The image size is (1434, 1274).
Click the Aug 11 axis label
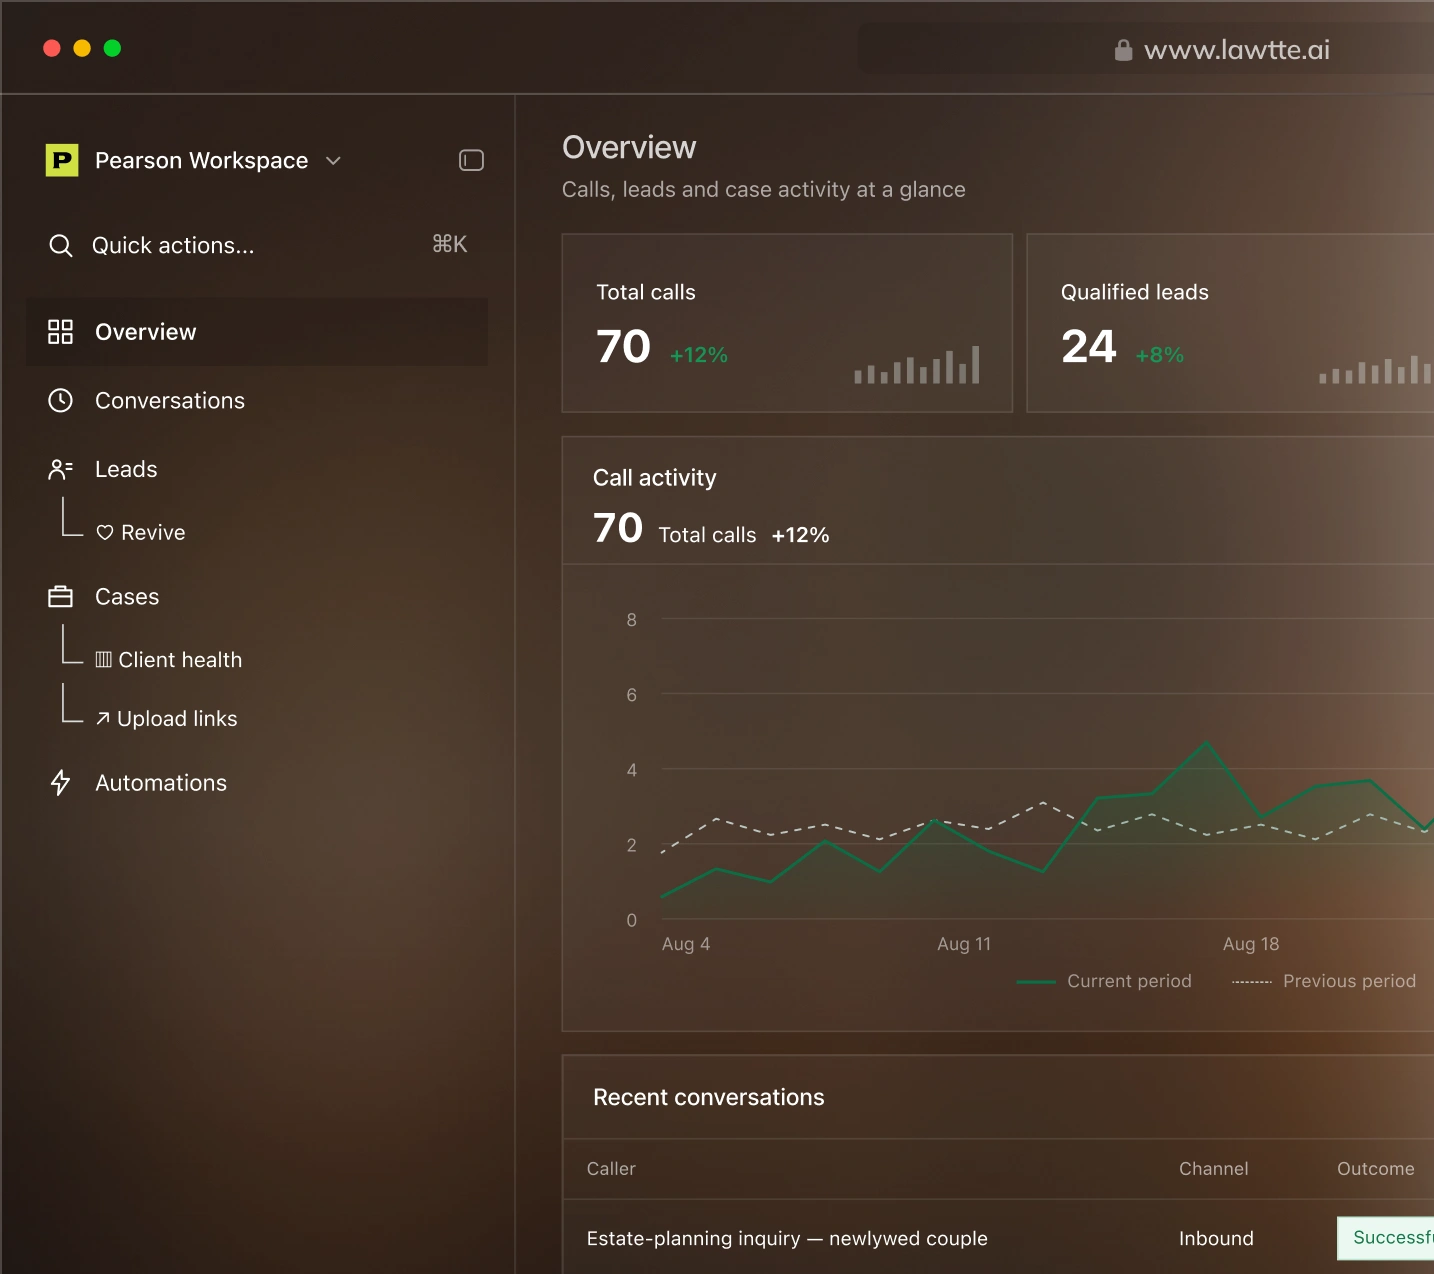[x=964, y=944]
